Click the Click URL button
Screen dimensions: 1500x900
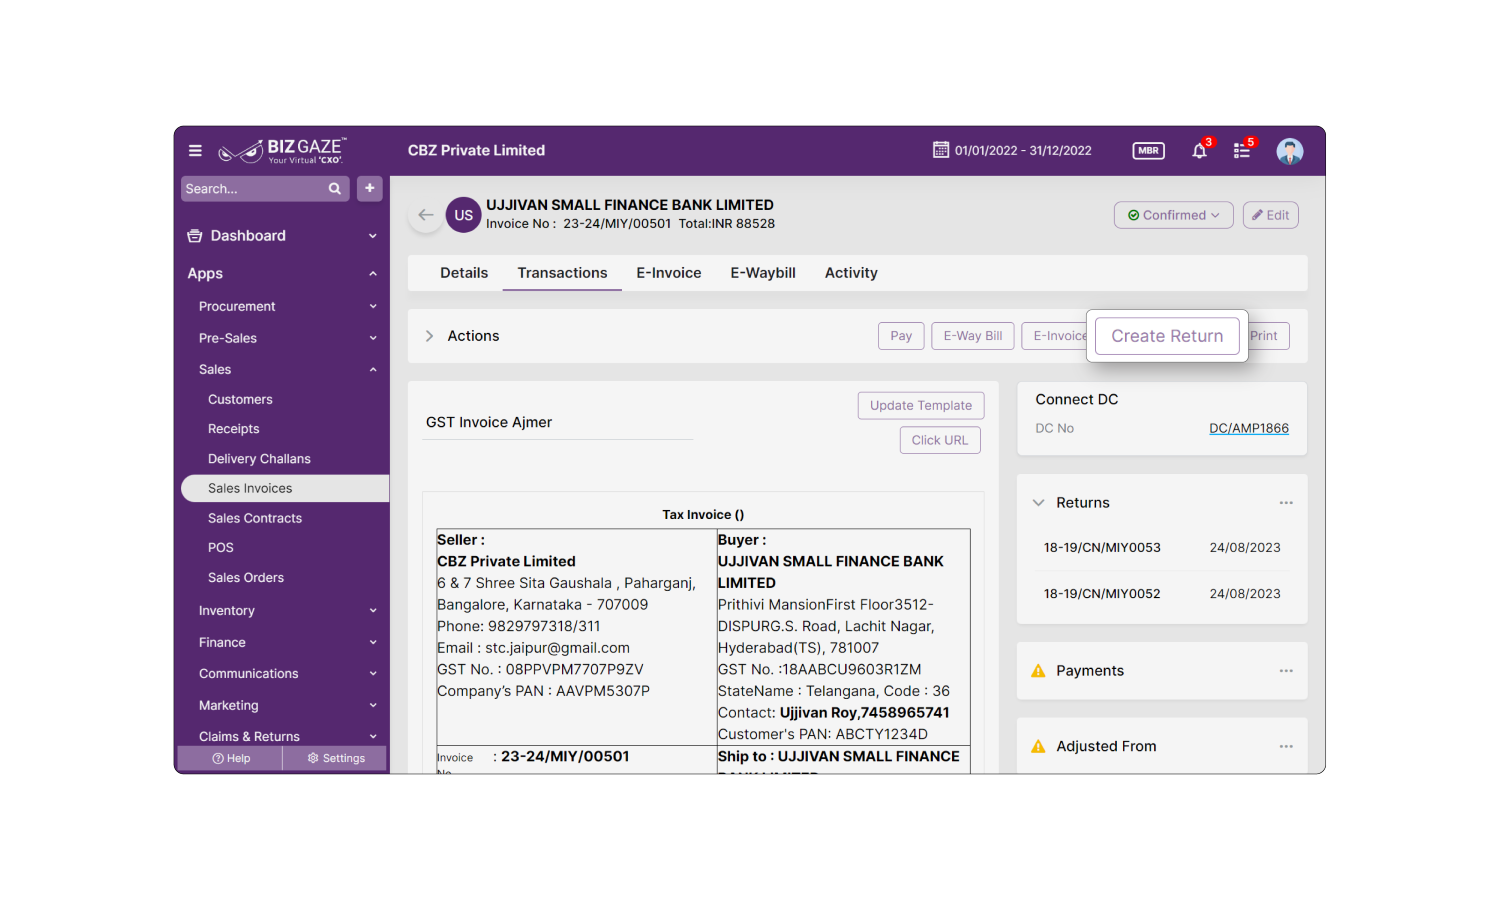point(940,440)
